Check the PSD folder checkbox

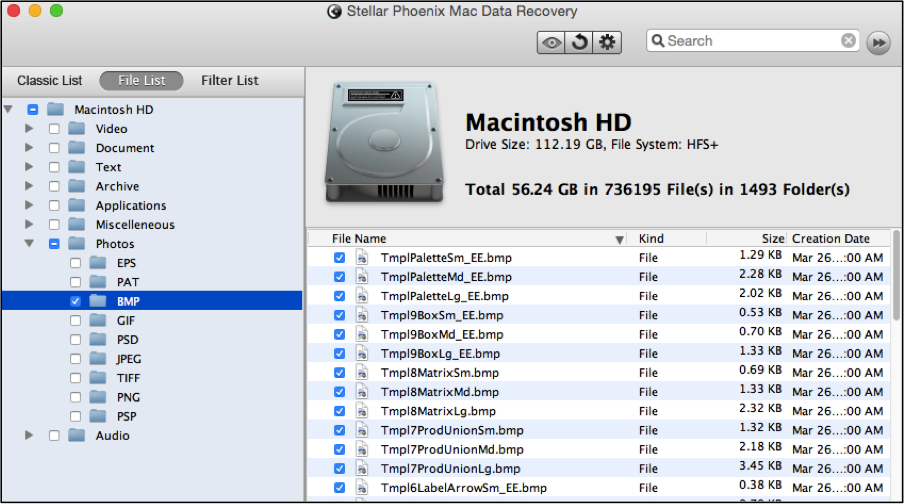pyautogui.click(x=76, y=340)
